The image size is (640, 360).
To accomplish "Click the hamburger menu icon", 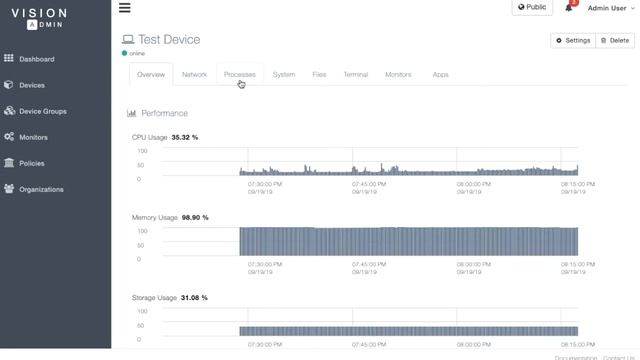I will (124, 8).
